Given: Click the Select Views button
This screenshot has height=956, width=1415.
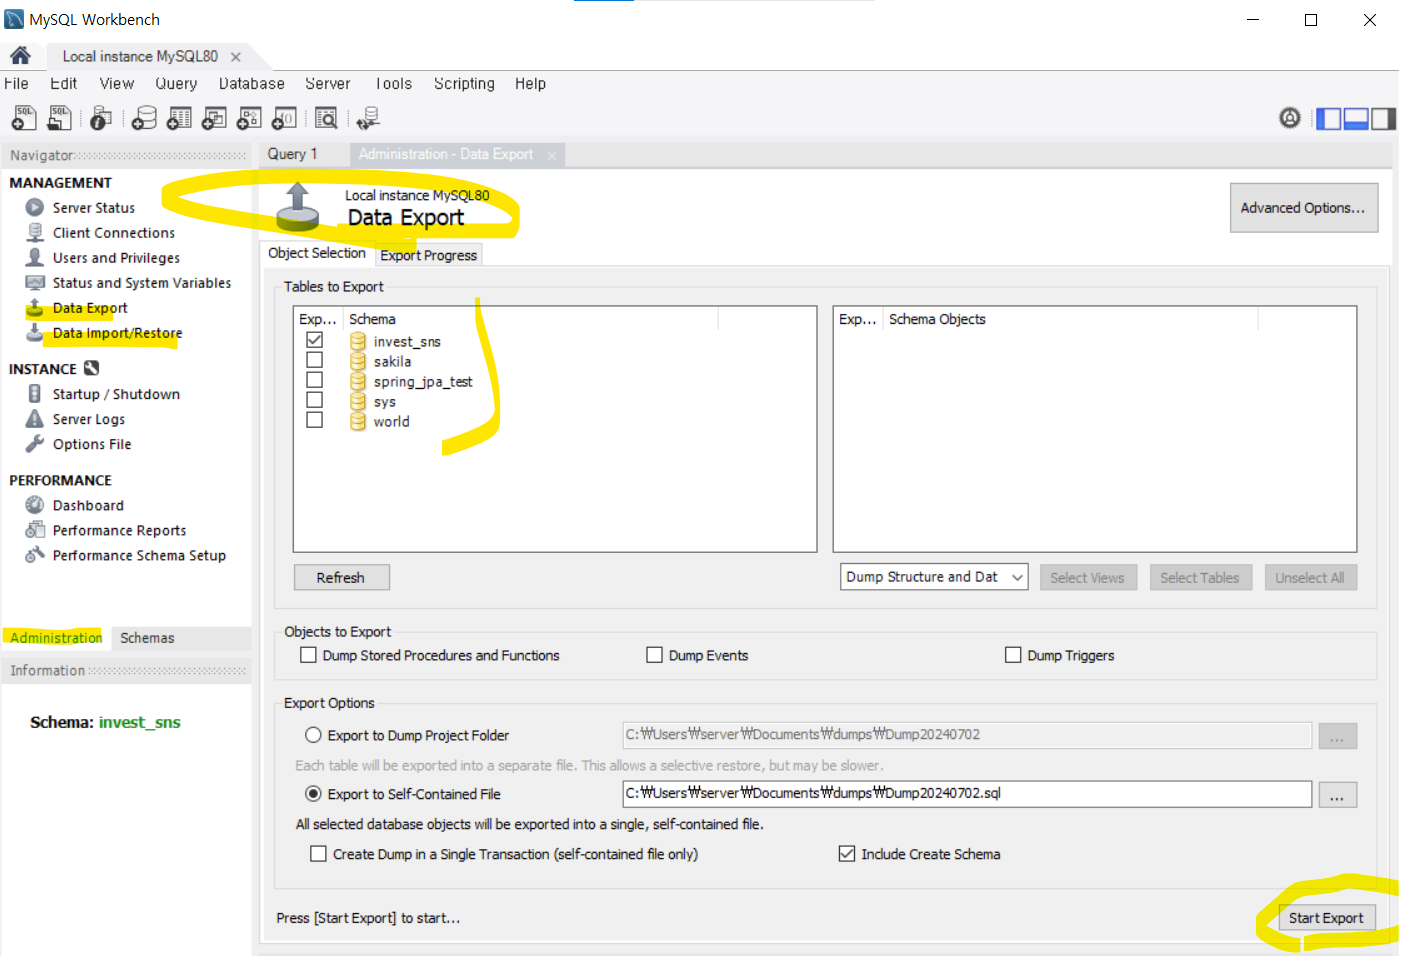Looking at the screenshot, I should tap(1088, 578).
